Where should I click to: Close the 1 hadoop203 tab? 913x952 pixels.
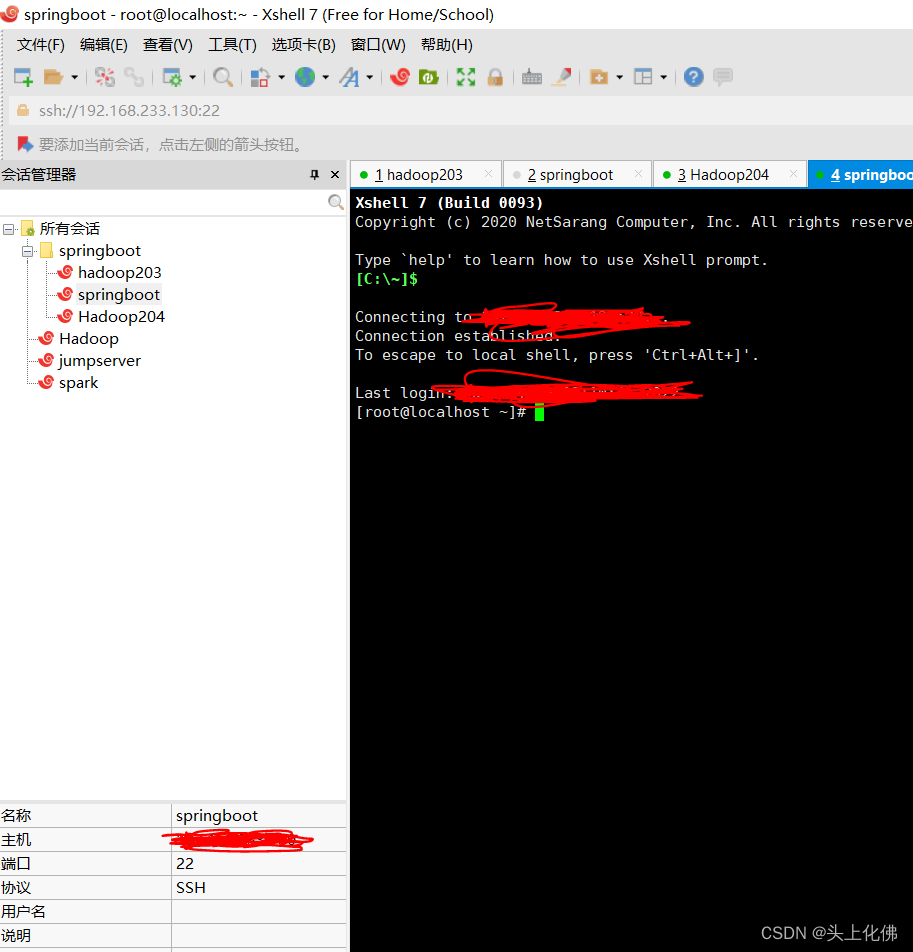point(489,174)
